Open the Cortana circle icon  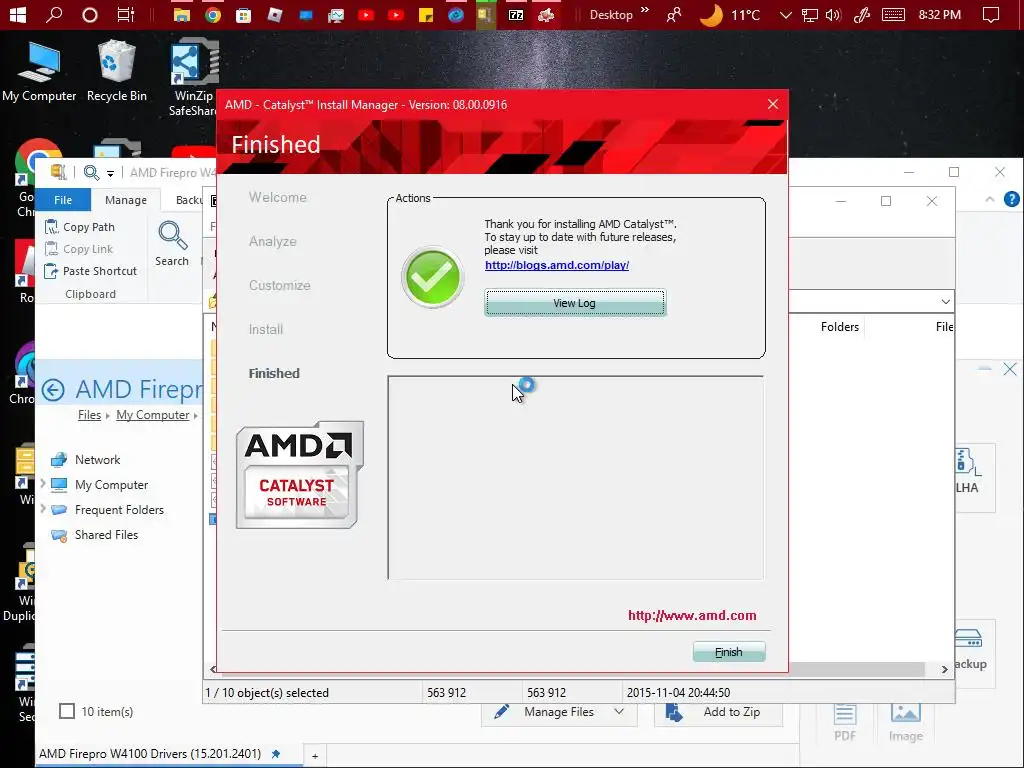click(x=89, y=14)
